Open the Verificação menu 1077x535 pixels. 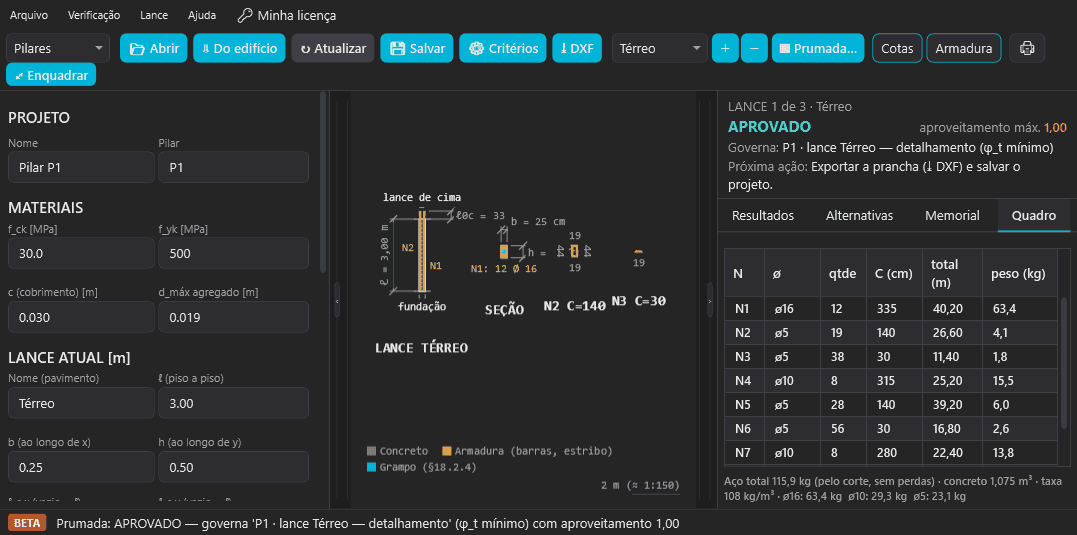[x=94, y=15]
